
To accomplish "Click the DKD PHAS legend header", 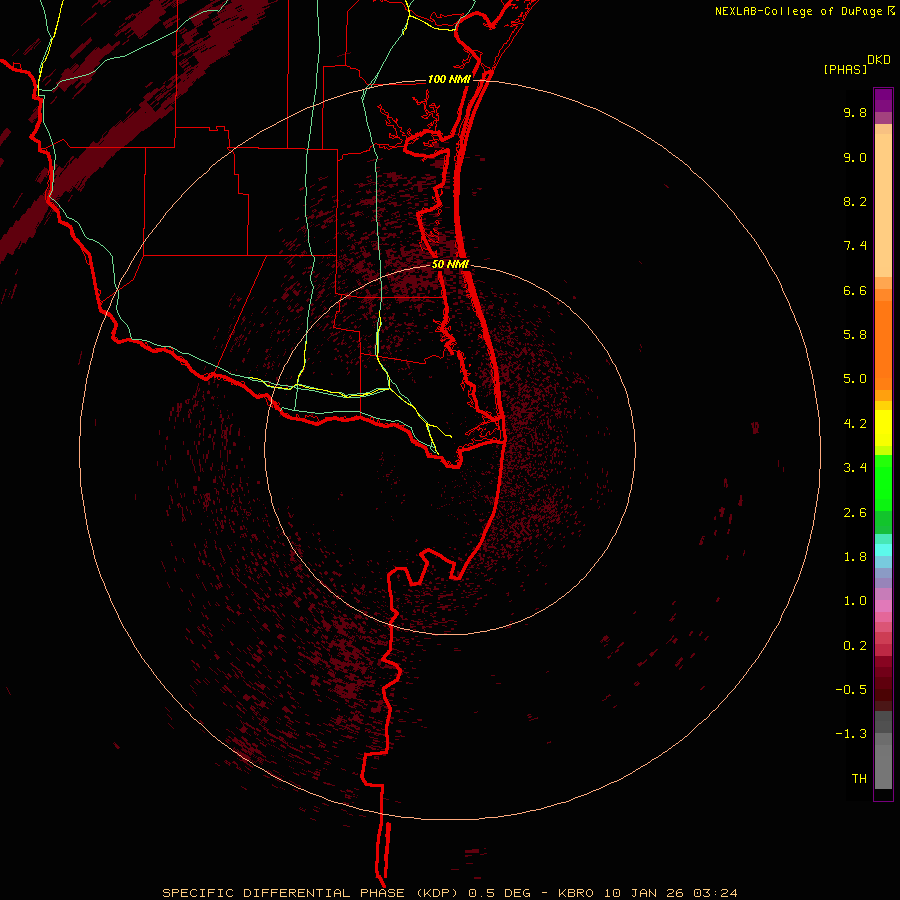I will click(856, 64).
